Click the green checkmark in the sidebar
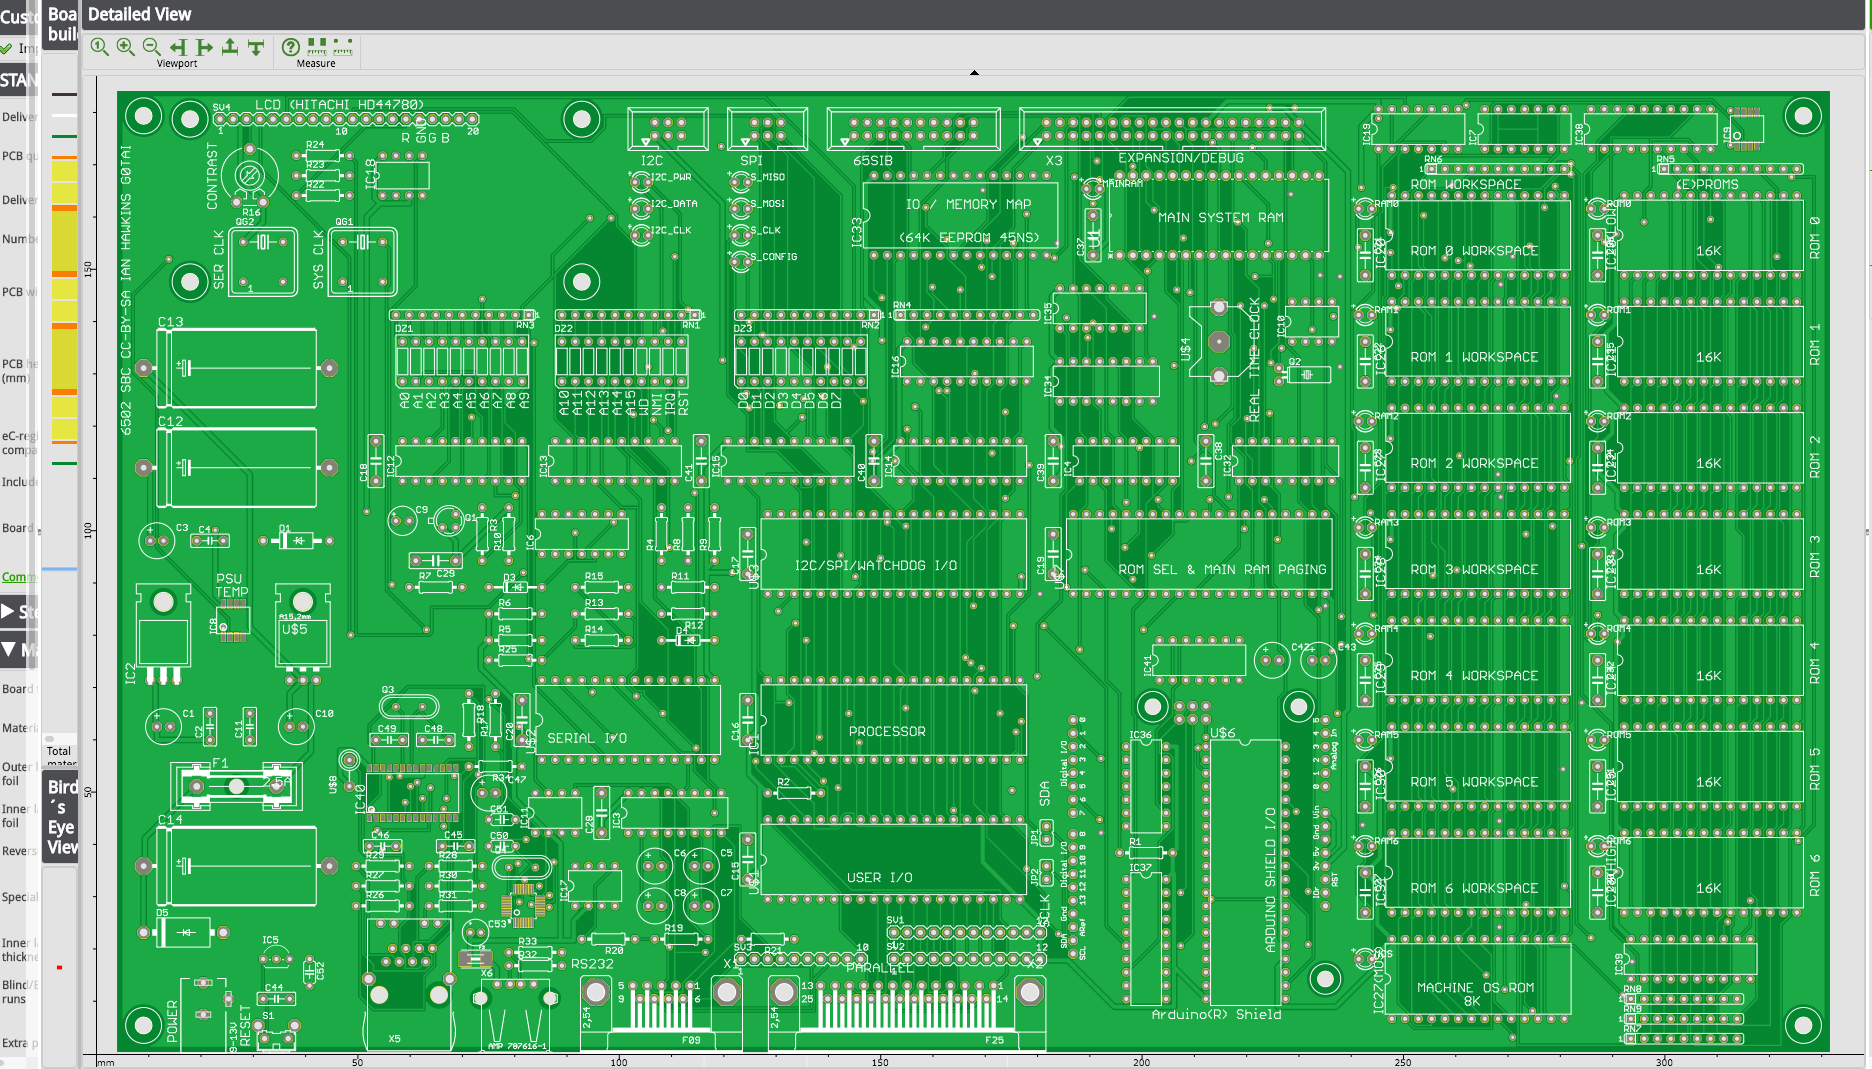 click(x=7, y=48)
